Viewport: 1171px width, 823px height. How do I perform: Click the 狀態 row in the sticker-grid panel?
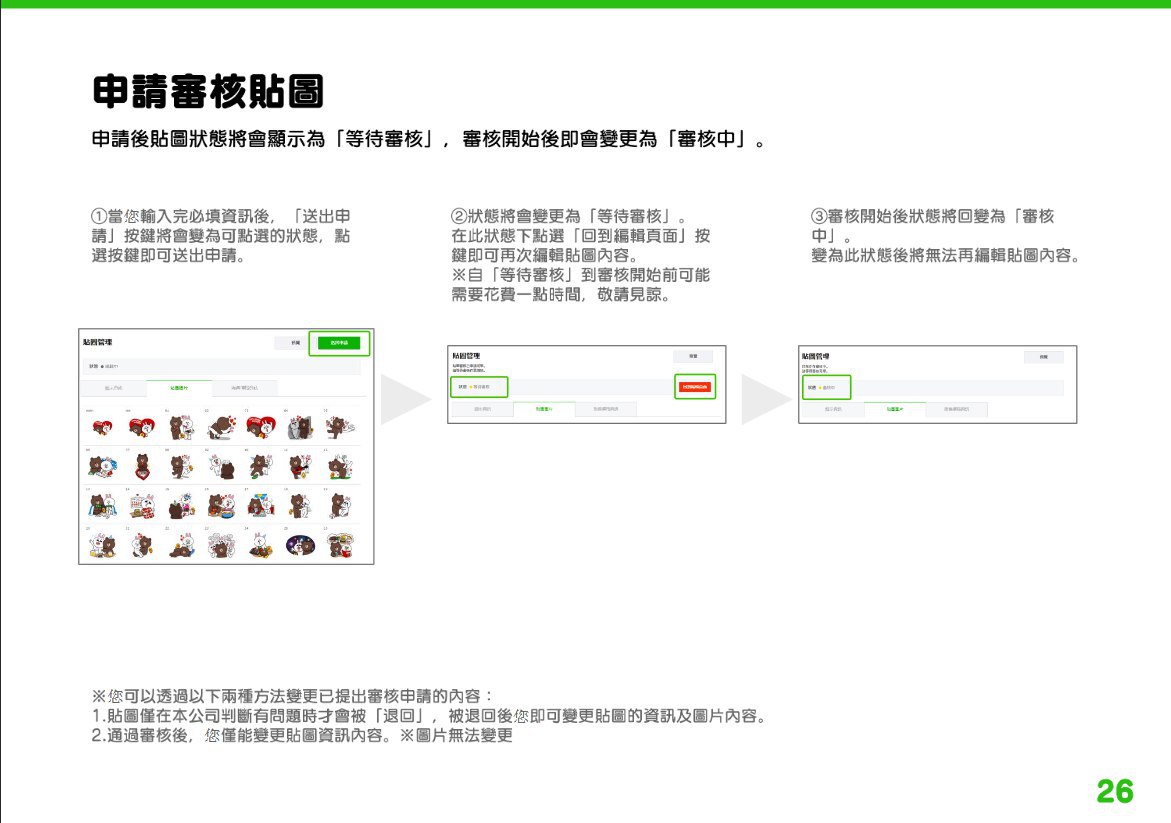(222, 367)
